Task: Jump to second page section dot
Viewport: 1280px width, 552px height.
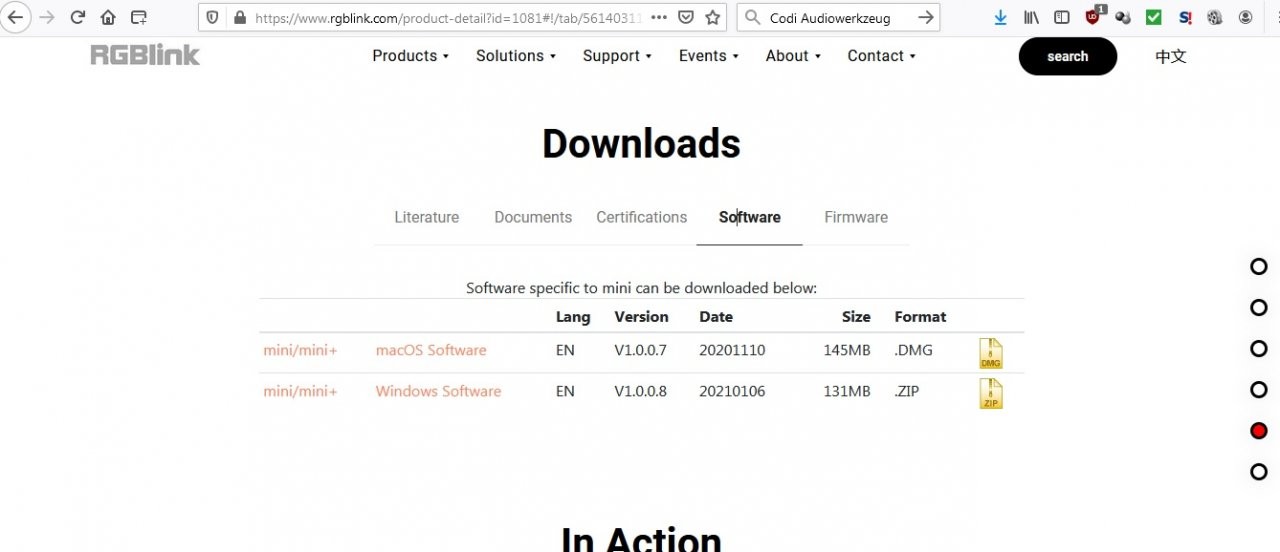Action: tap(1259, 307)
